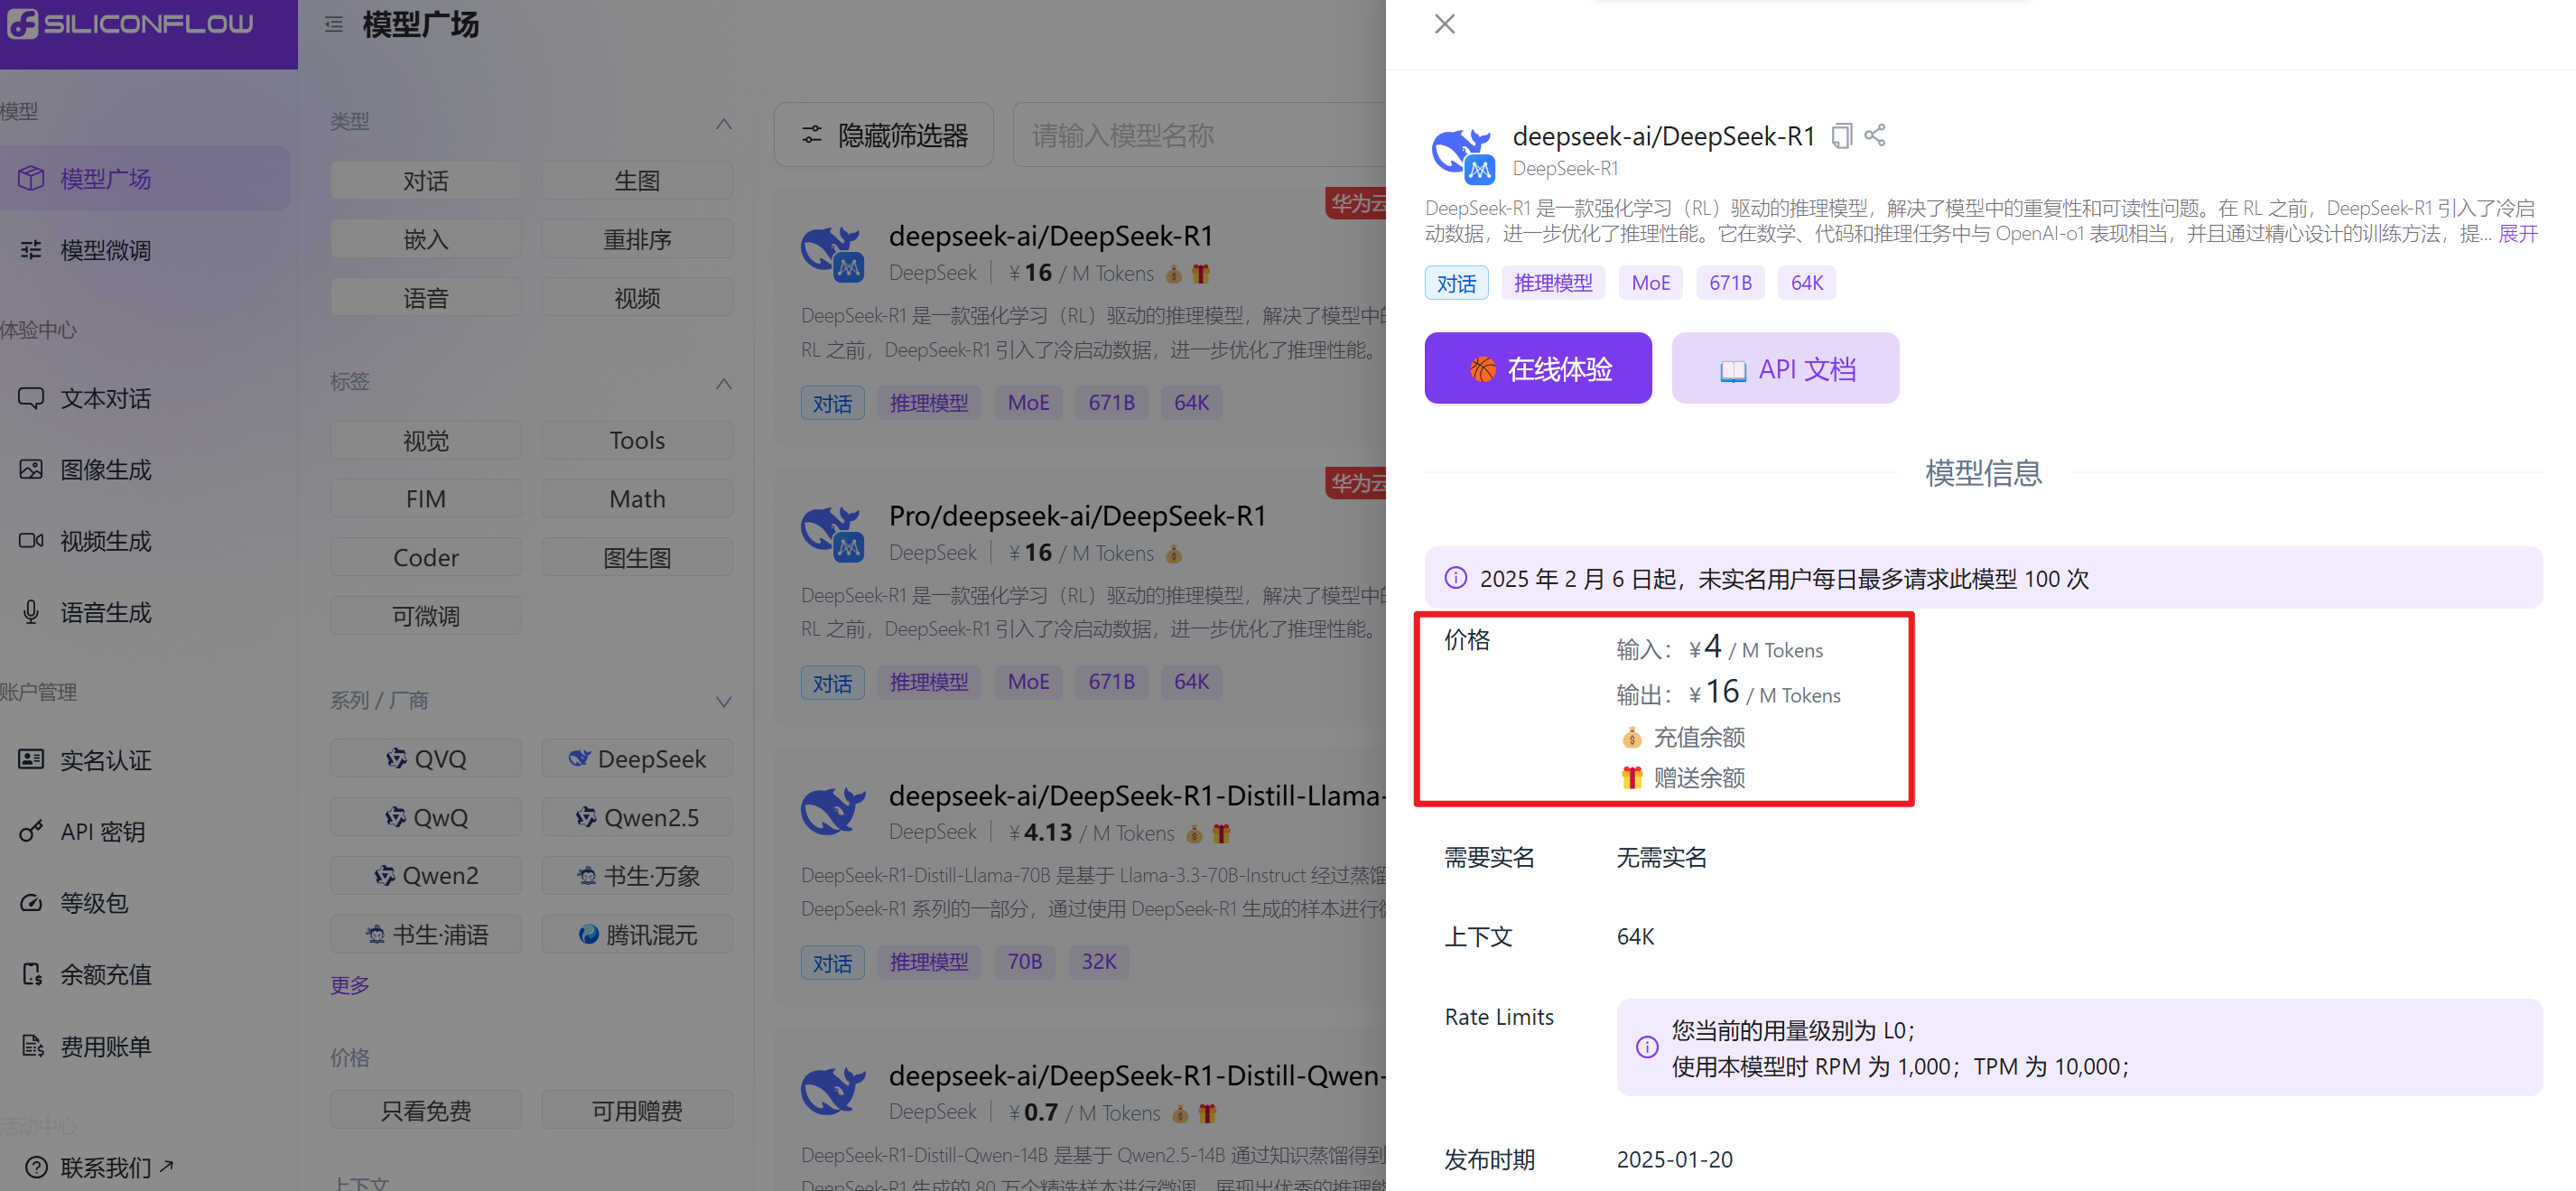This screenshot has width=2576, height=1191.
Task: Open DeepSeek-R1-Distill-Llama model card
Action: [1082, 877]
